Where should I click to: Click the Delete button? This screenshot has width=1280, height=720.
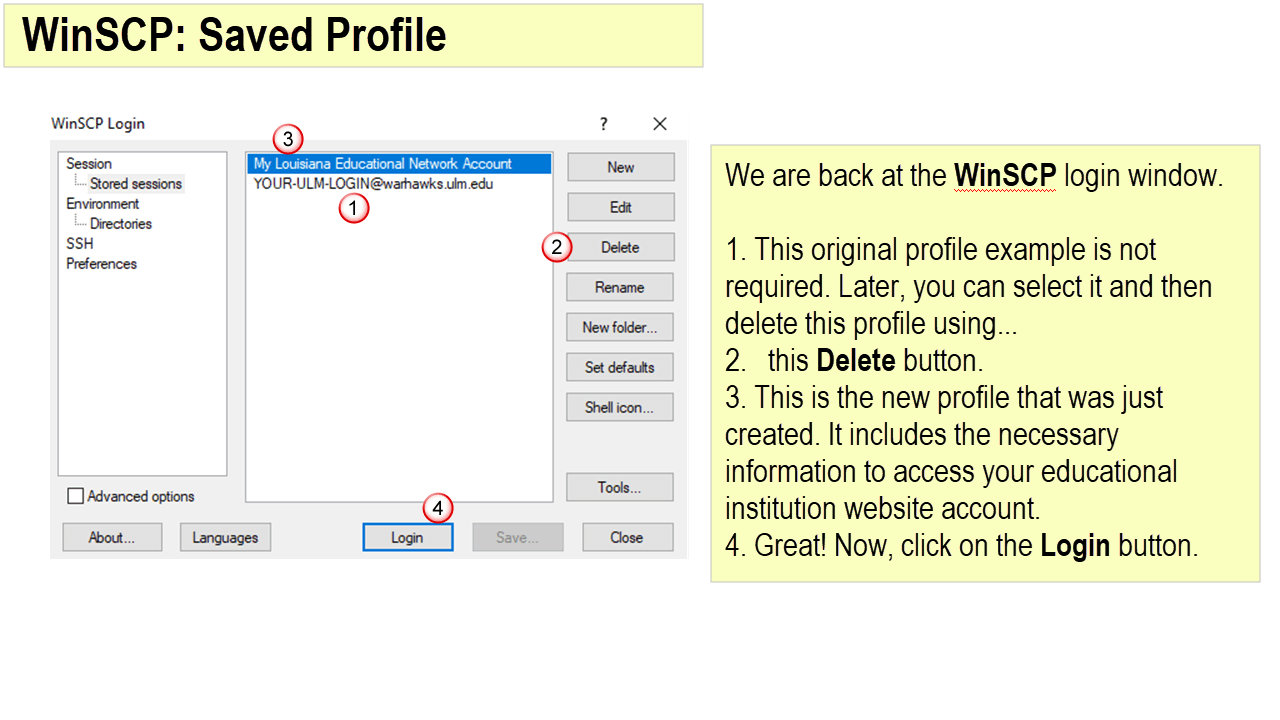pyautogui.click(x=620, y=247)
